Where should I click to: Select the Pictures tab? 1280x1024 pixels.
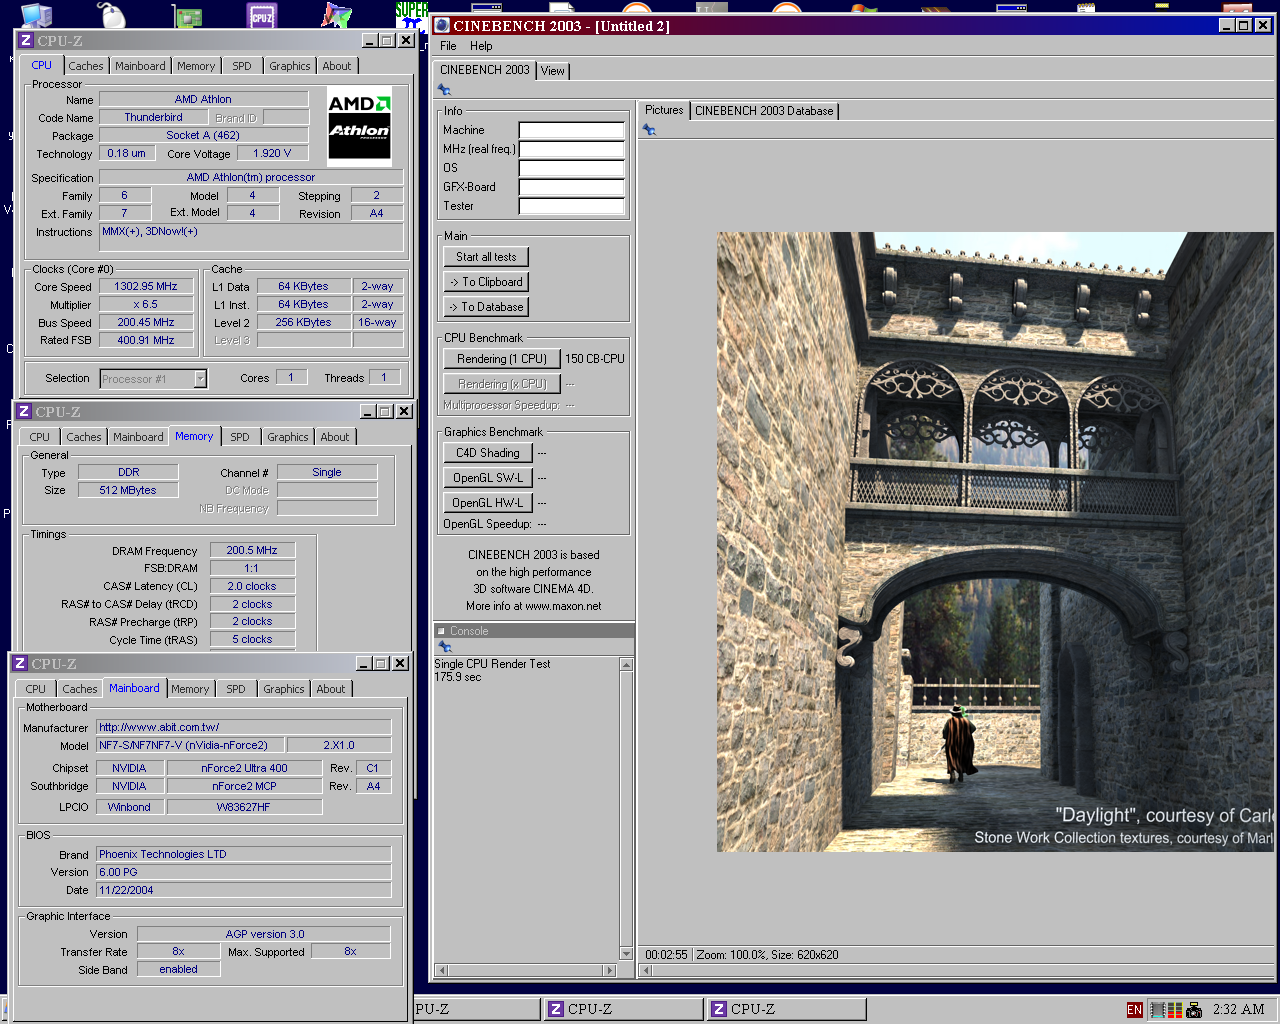[x=664, y=110]
